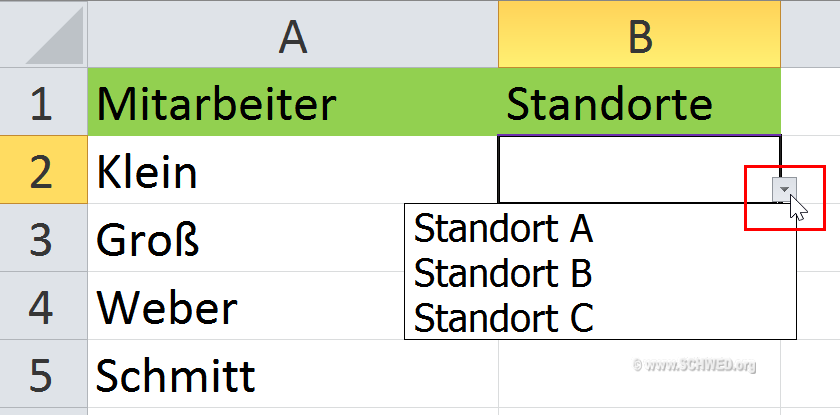Select row 3 header
The width and height of the screenshot is (840, 415).
[x=42, y=240]
